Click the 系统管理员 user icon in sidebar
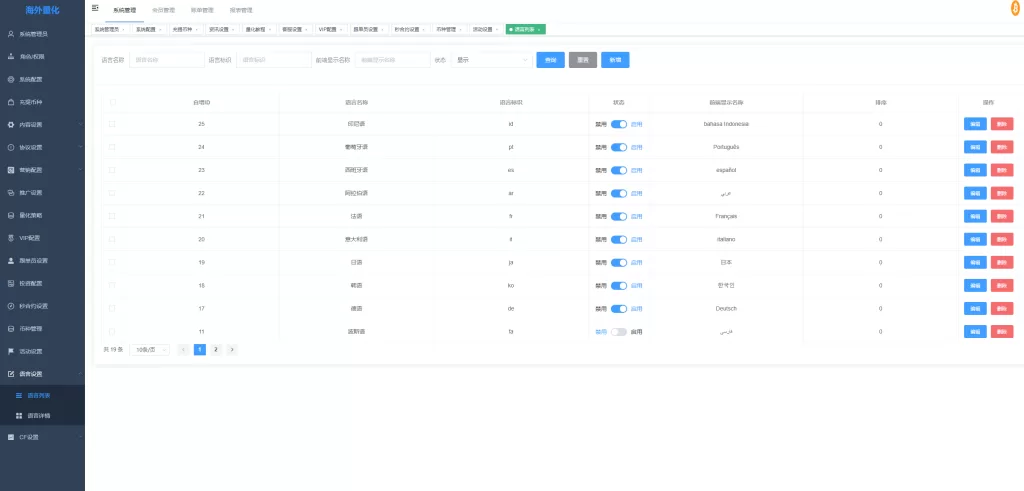Viewport: 1024px width, 491px height. coord(11,34)
